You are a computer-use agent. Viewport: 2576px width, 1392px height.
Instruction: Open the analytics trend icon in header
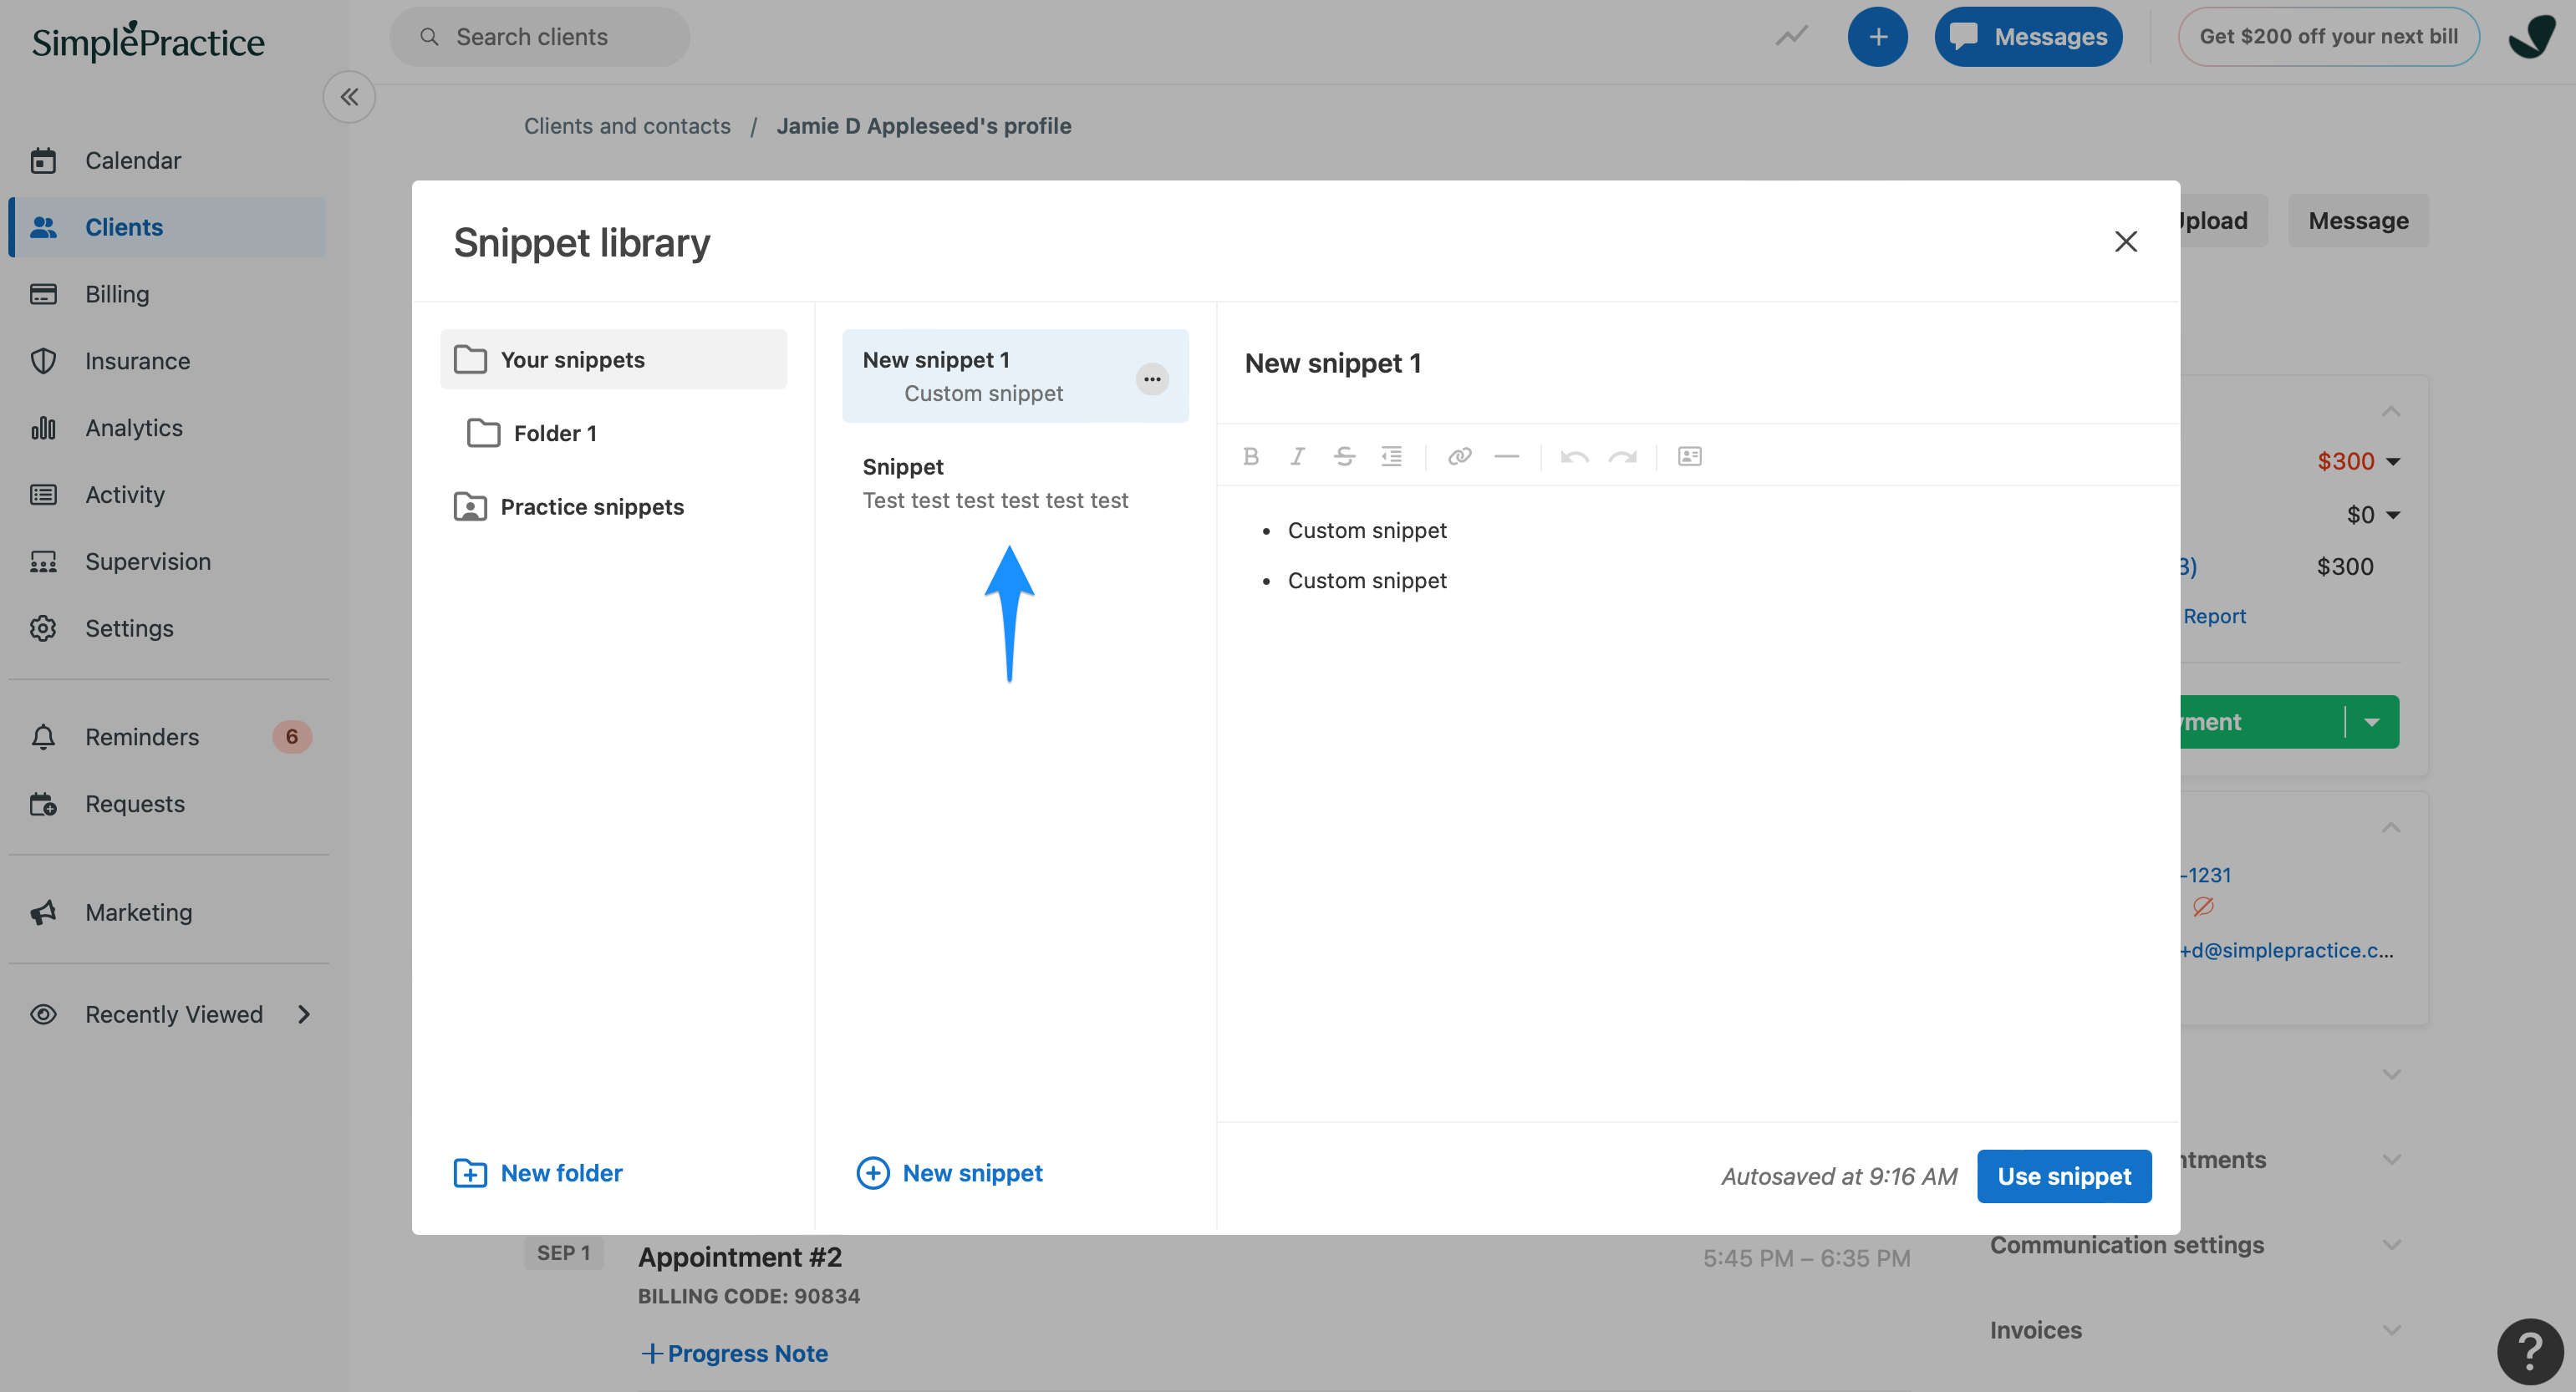[1791, 37]
